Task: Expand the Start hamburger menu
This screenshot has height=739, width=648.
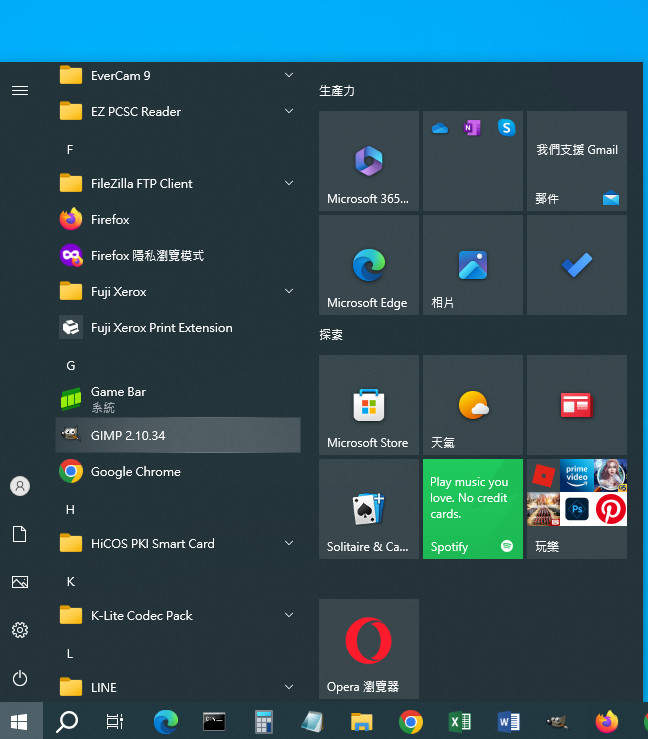Action: tap(20, 90)
